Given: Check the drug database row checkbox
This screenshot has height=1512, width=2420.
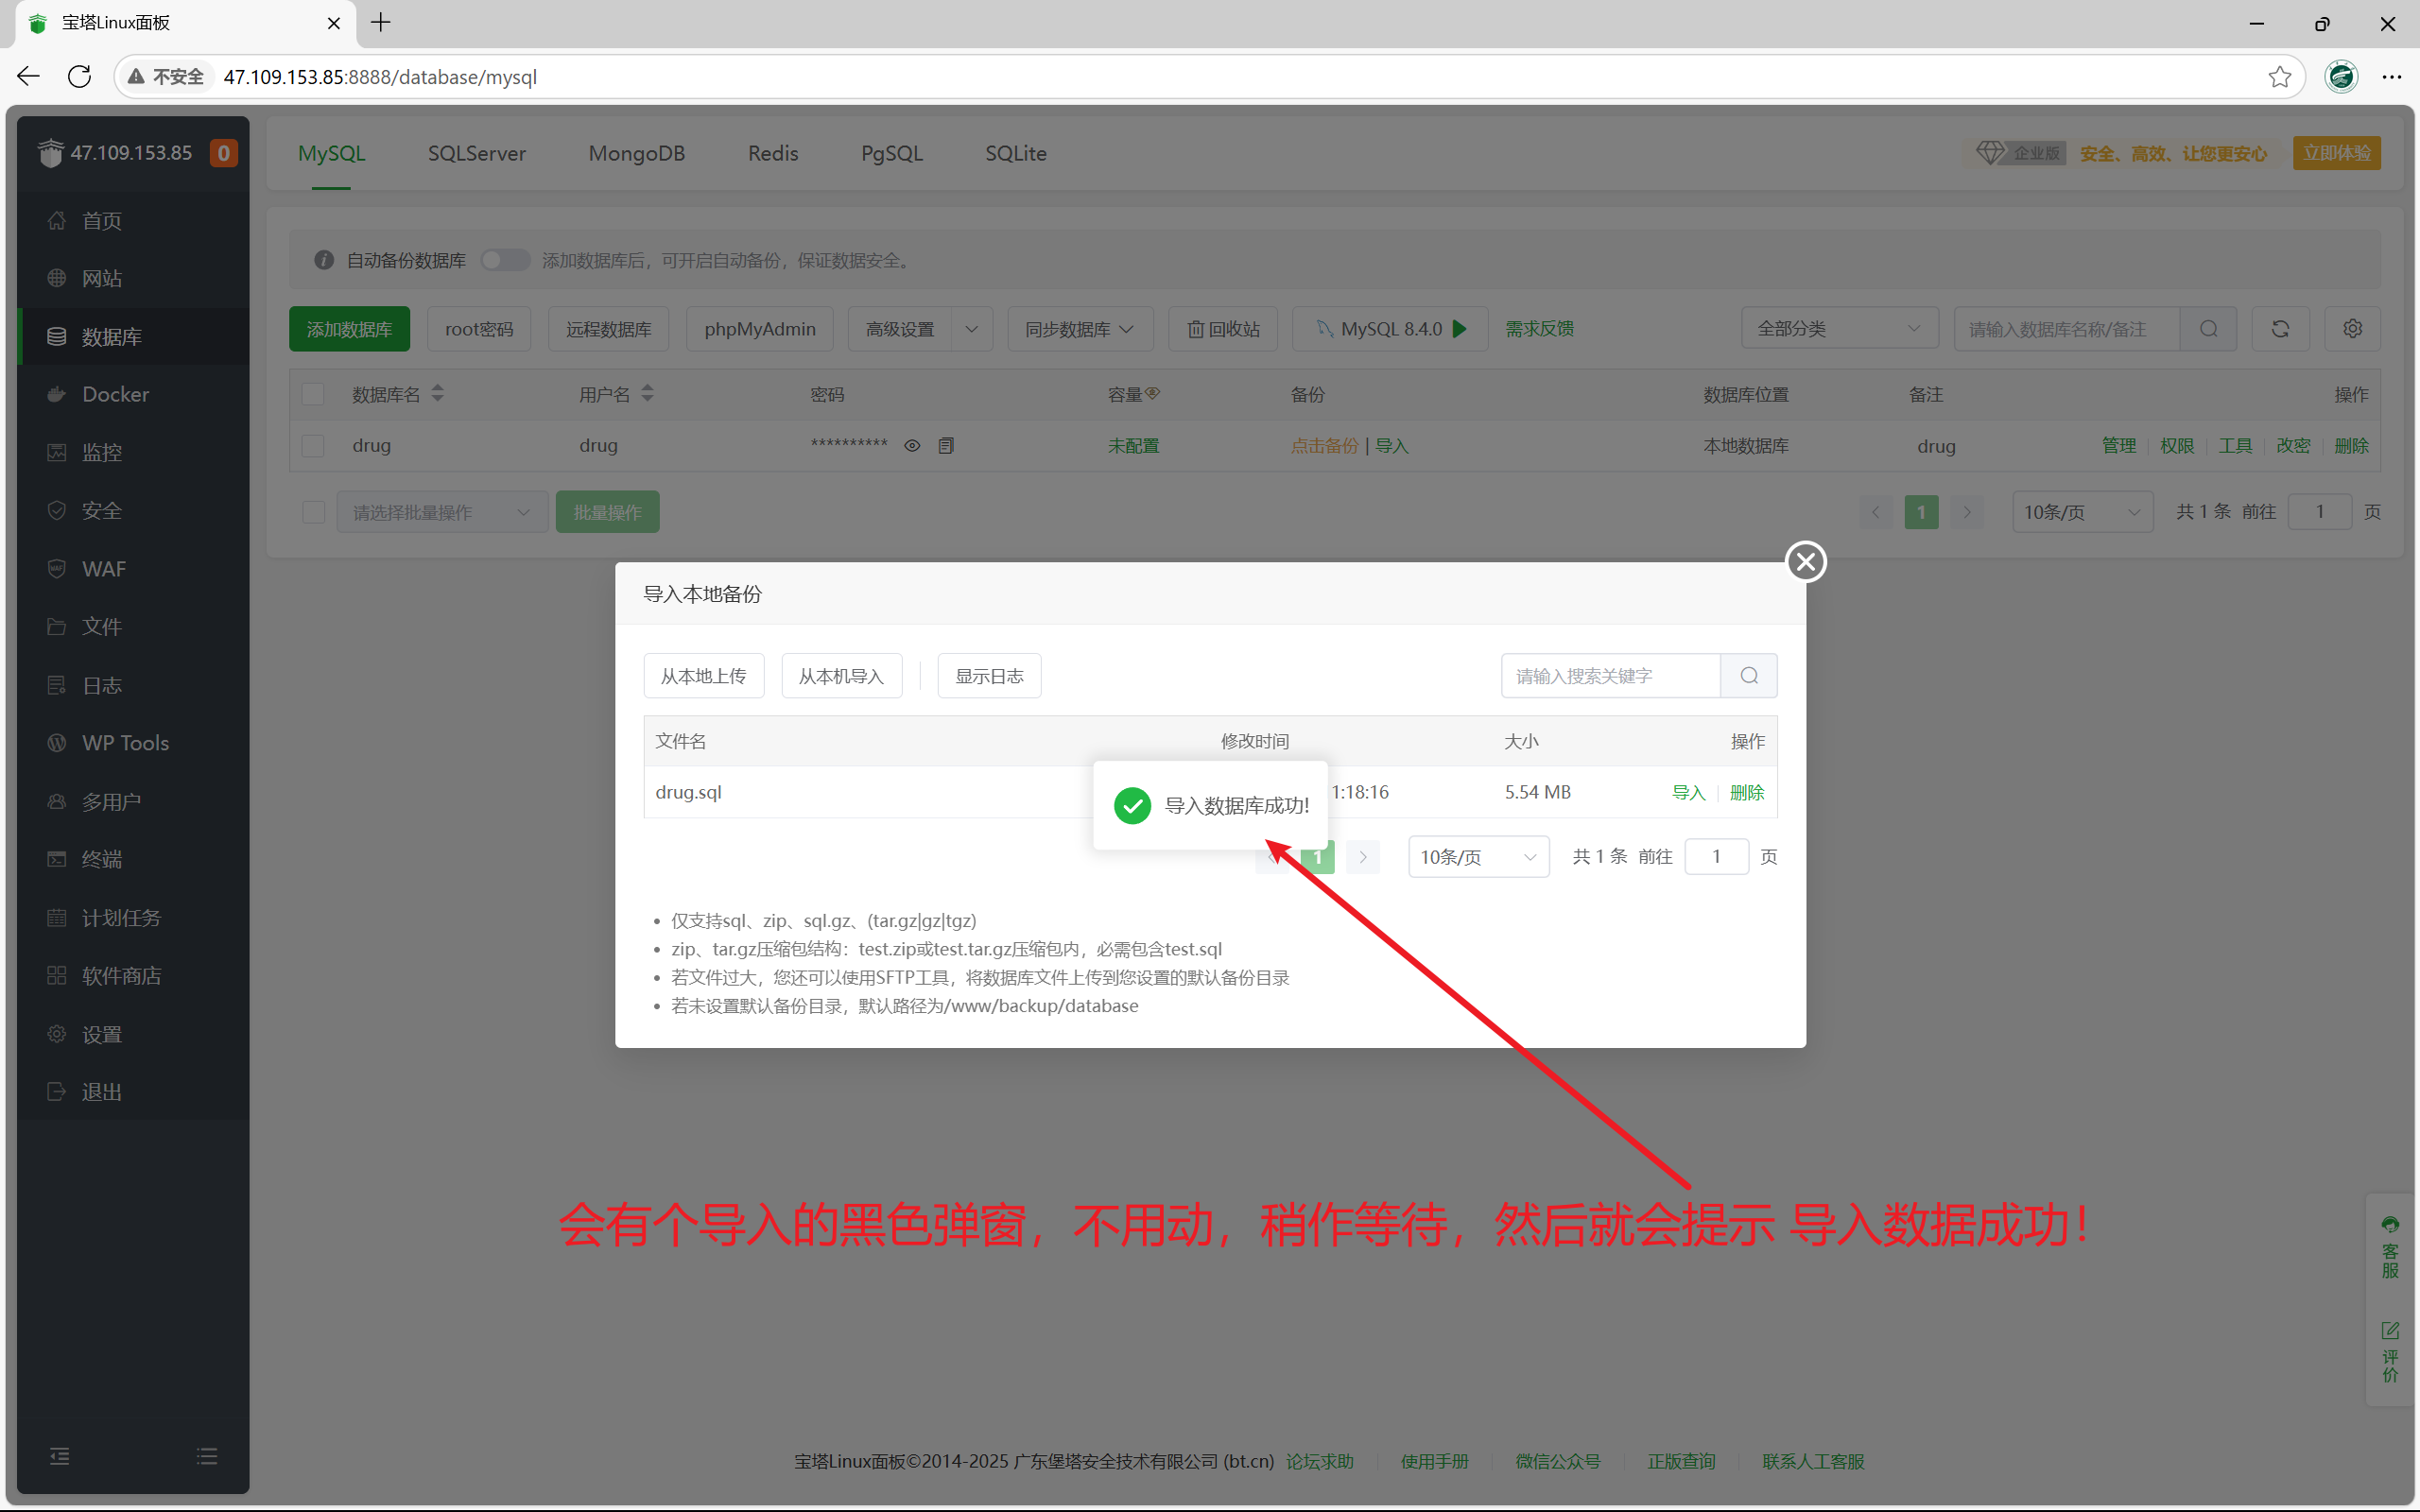Looking at the screenshot, I should (x=314, y=446).
